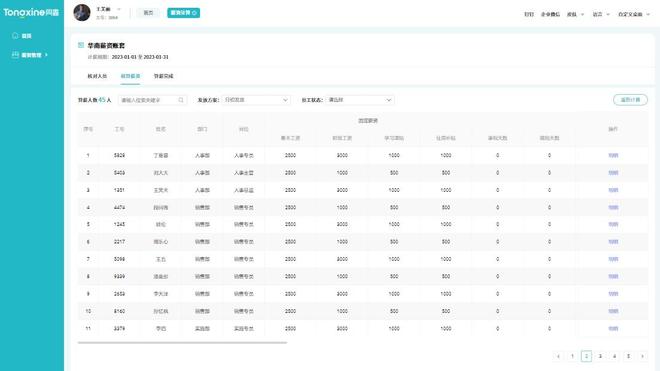Image resolution: width=660 pixels, height=371 pixels.
Task: Click the action link in row 7
Action: click(x=613, y=259)
